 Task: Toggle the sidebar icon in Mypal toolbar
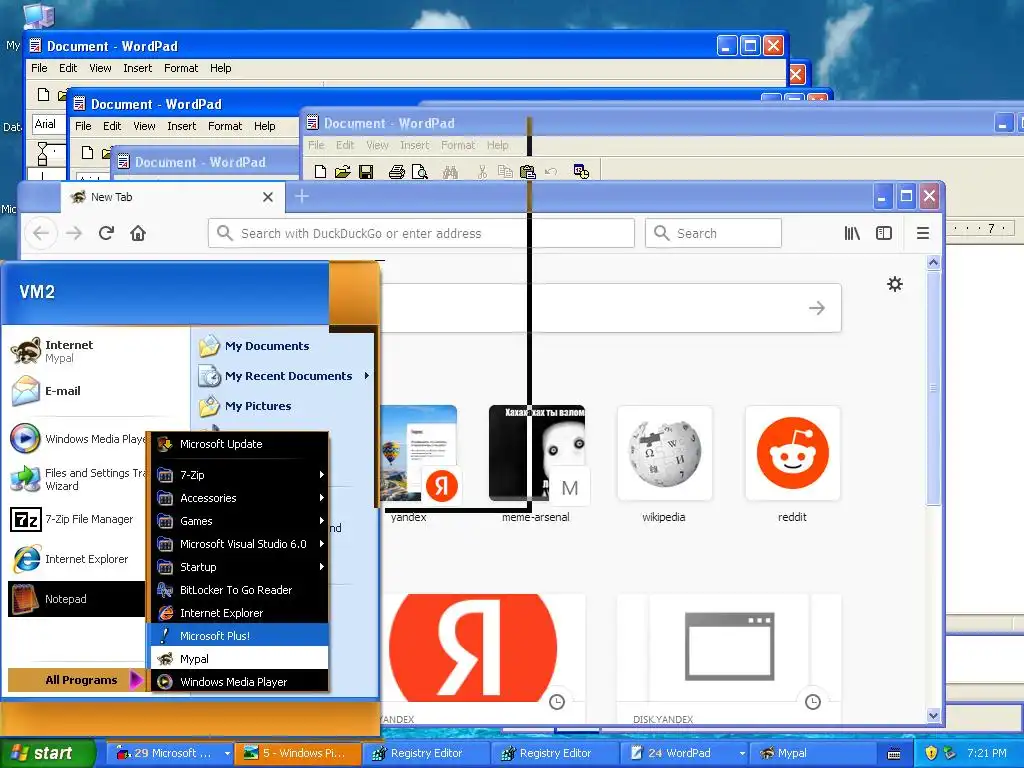coord(884,233)
